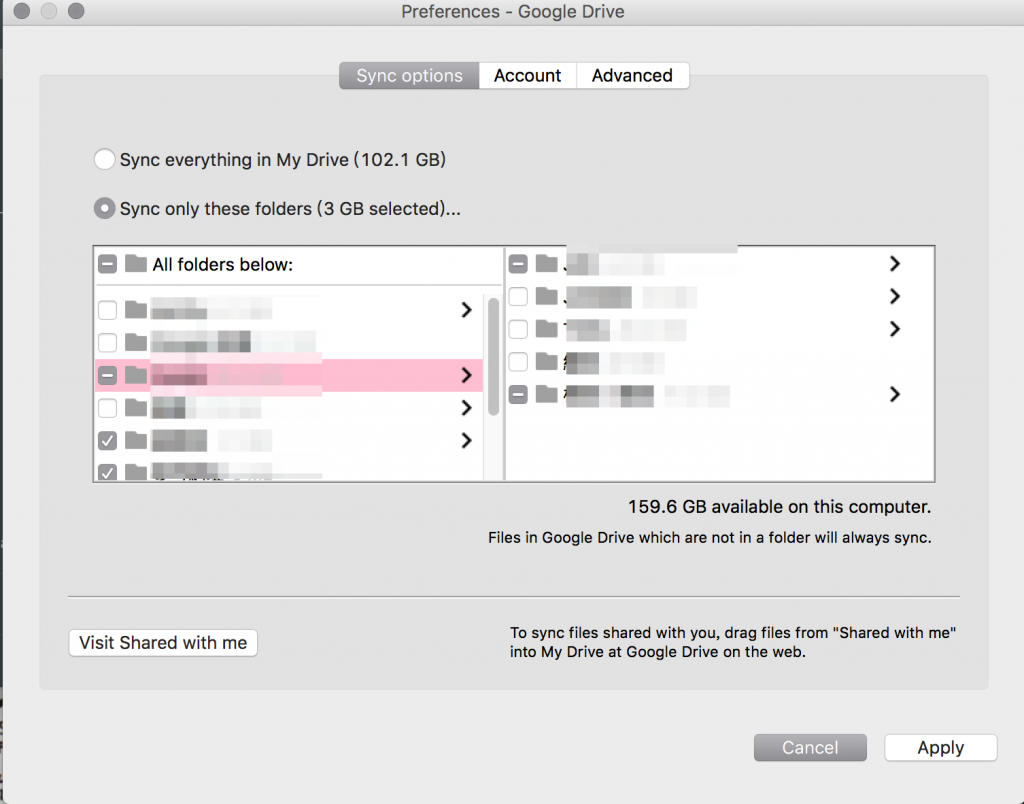This screenshot has width=1024, height=804.
Task: Toggle the top folder checkbox in right pane
Action: (x=519, y=264)
